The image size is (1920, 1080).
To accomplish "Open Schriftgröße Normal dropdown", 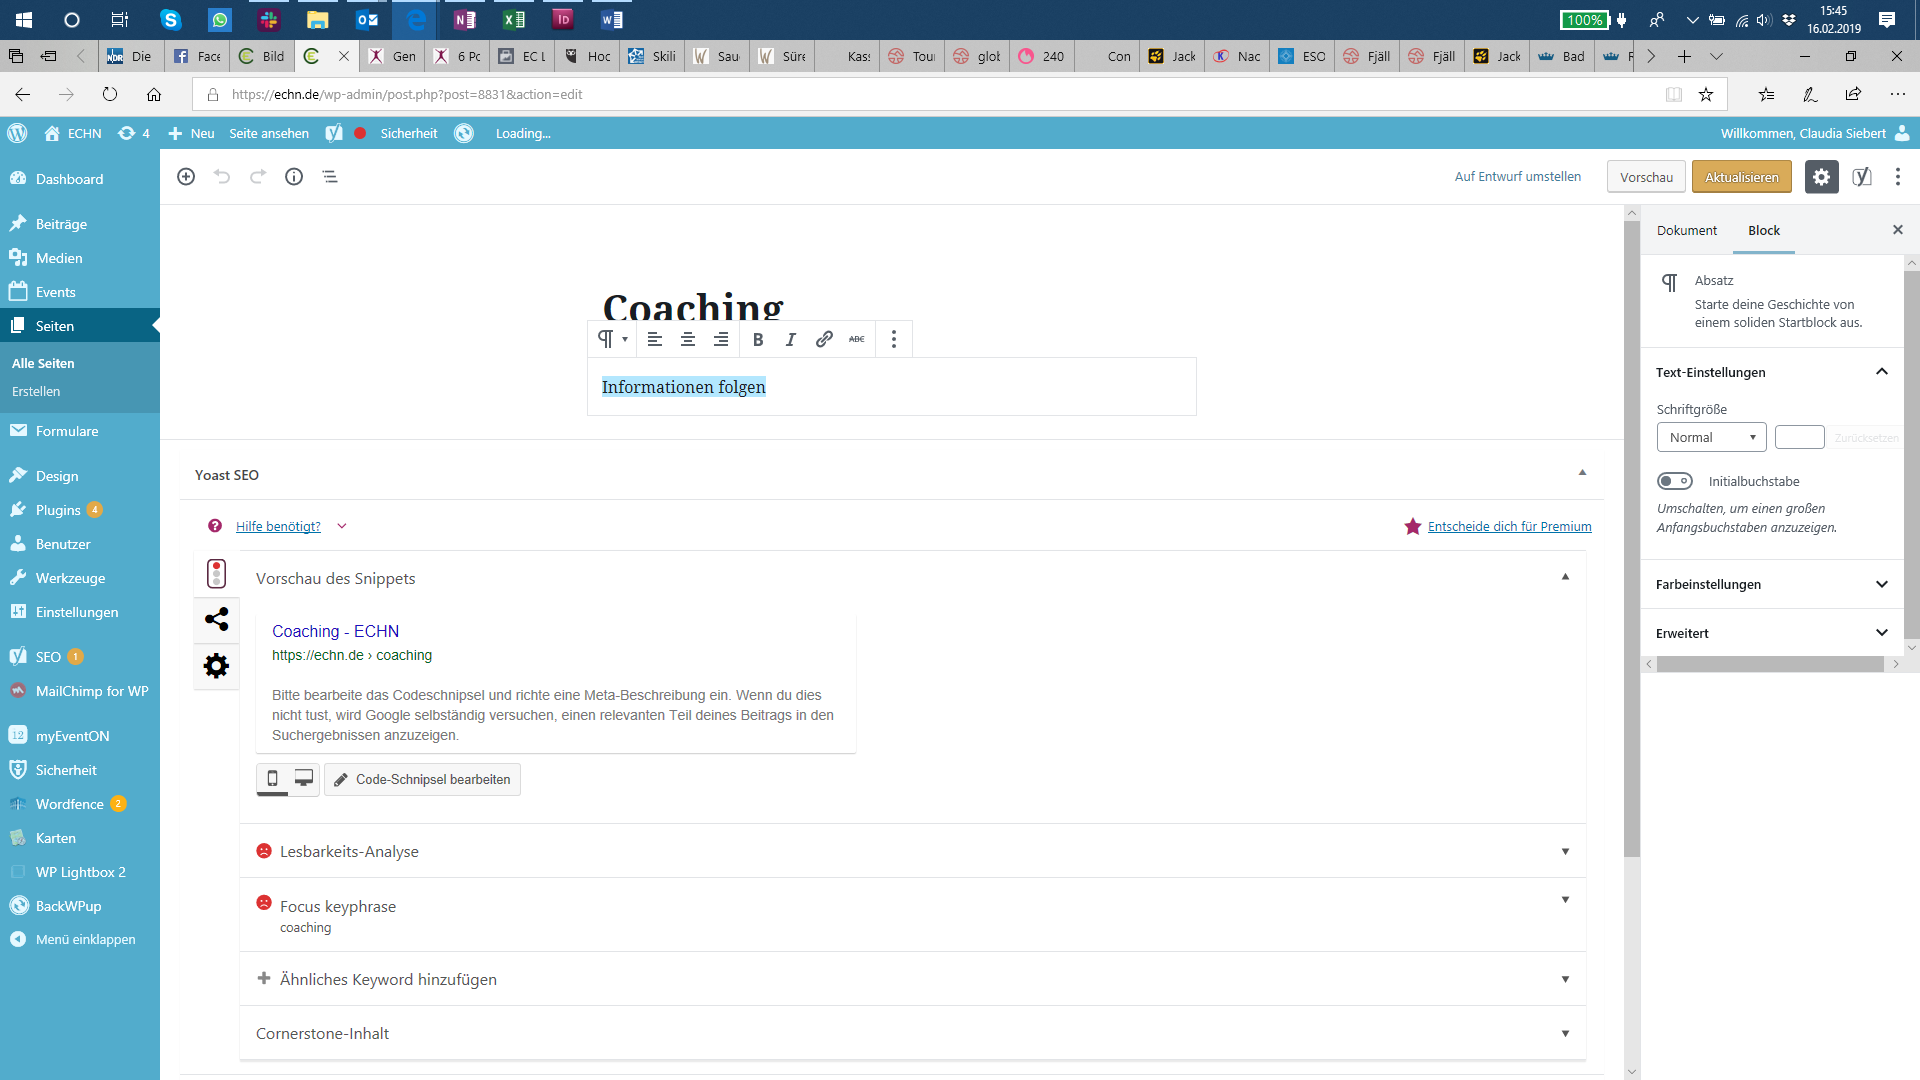I will click(1711, 437).
